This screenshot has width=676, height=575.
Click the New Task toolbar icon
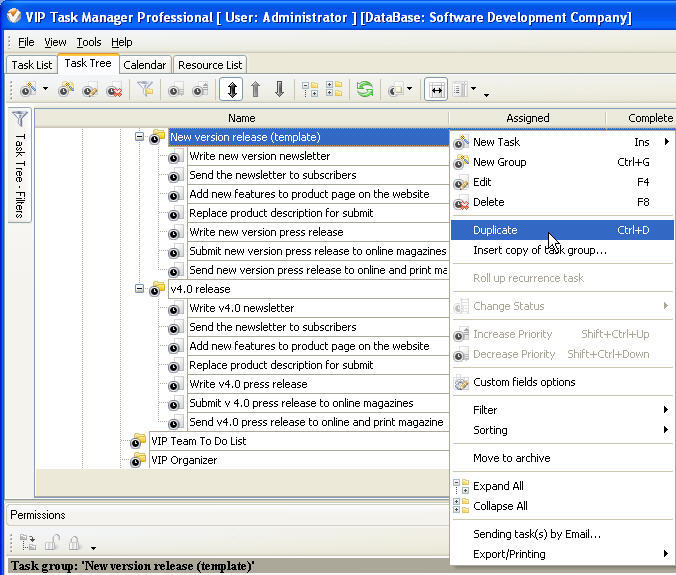click(28, 89)
